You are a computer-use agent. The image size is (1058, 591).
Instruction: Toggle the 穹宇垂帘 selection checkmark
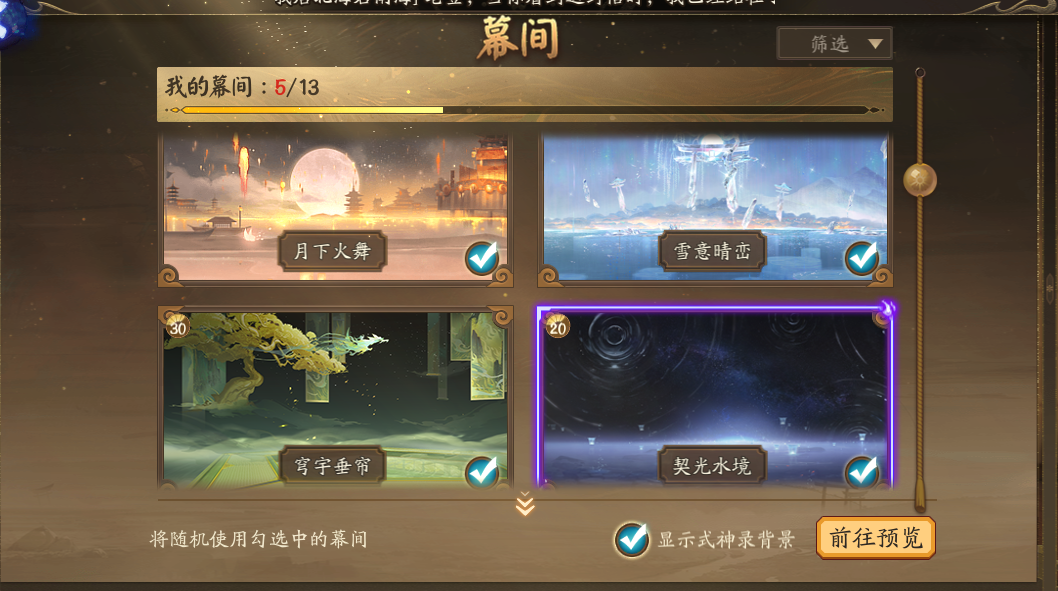point(482,472)
